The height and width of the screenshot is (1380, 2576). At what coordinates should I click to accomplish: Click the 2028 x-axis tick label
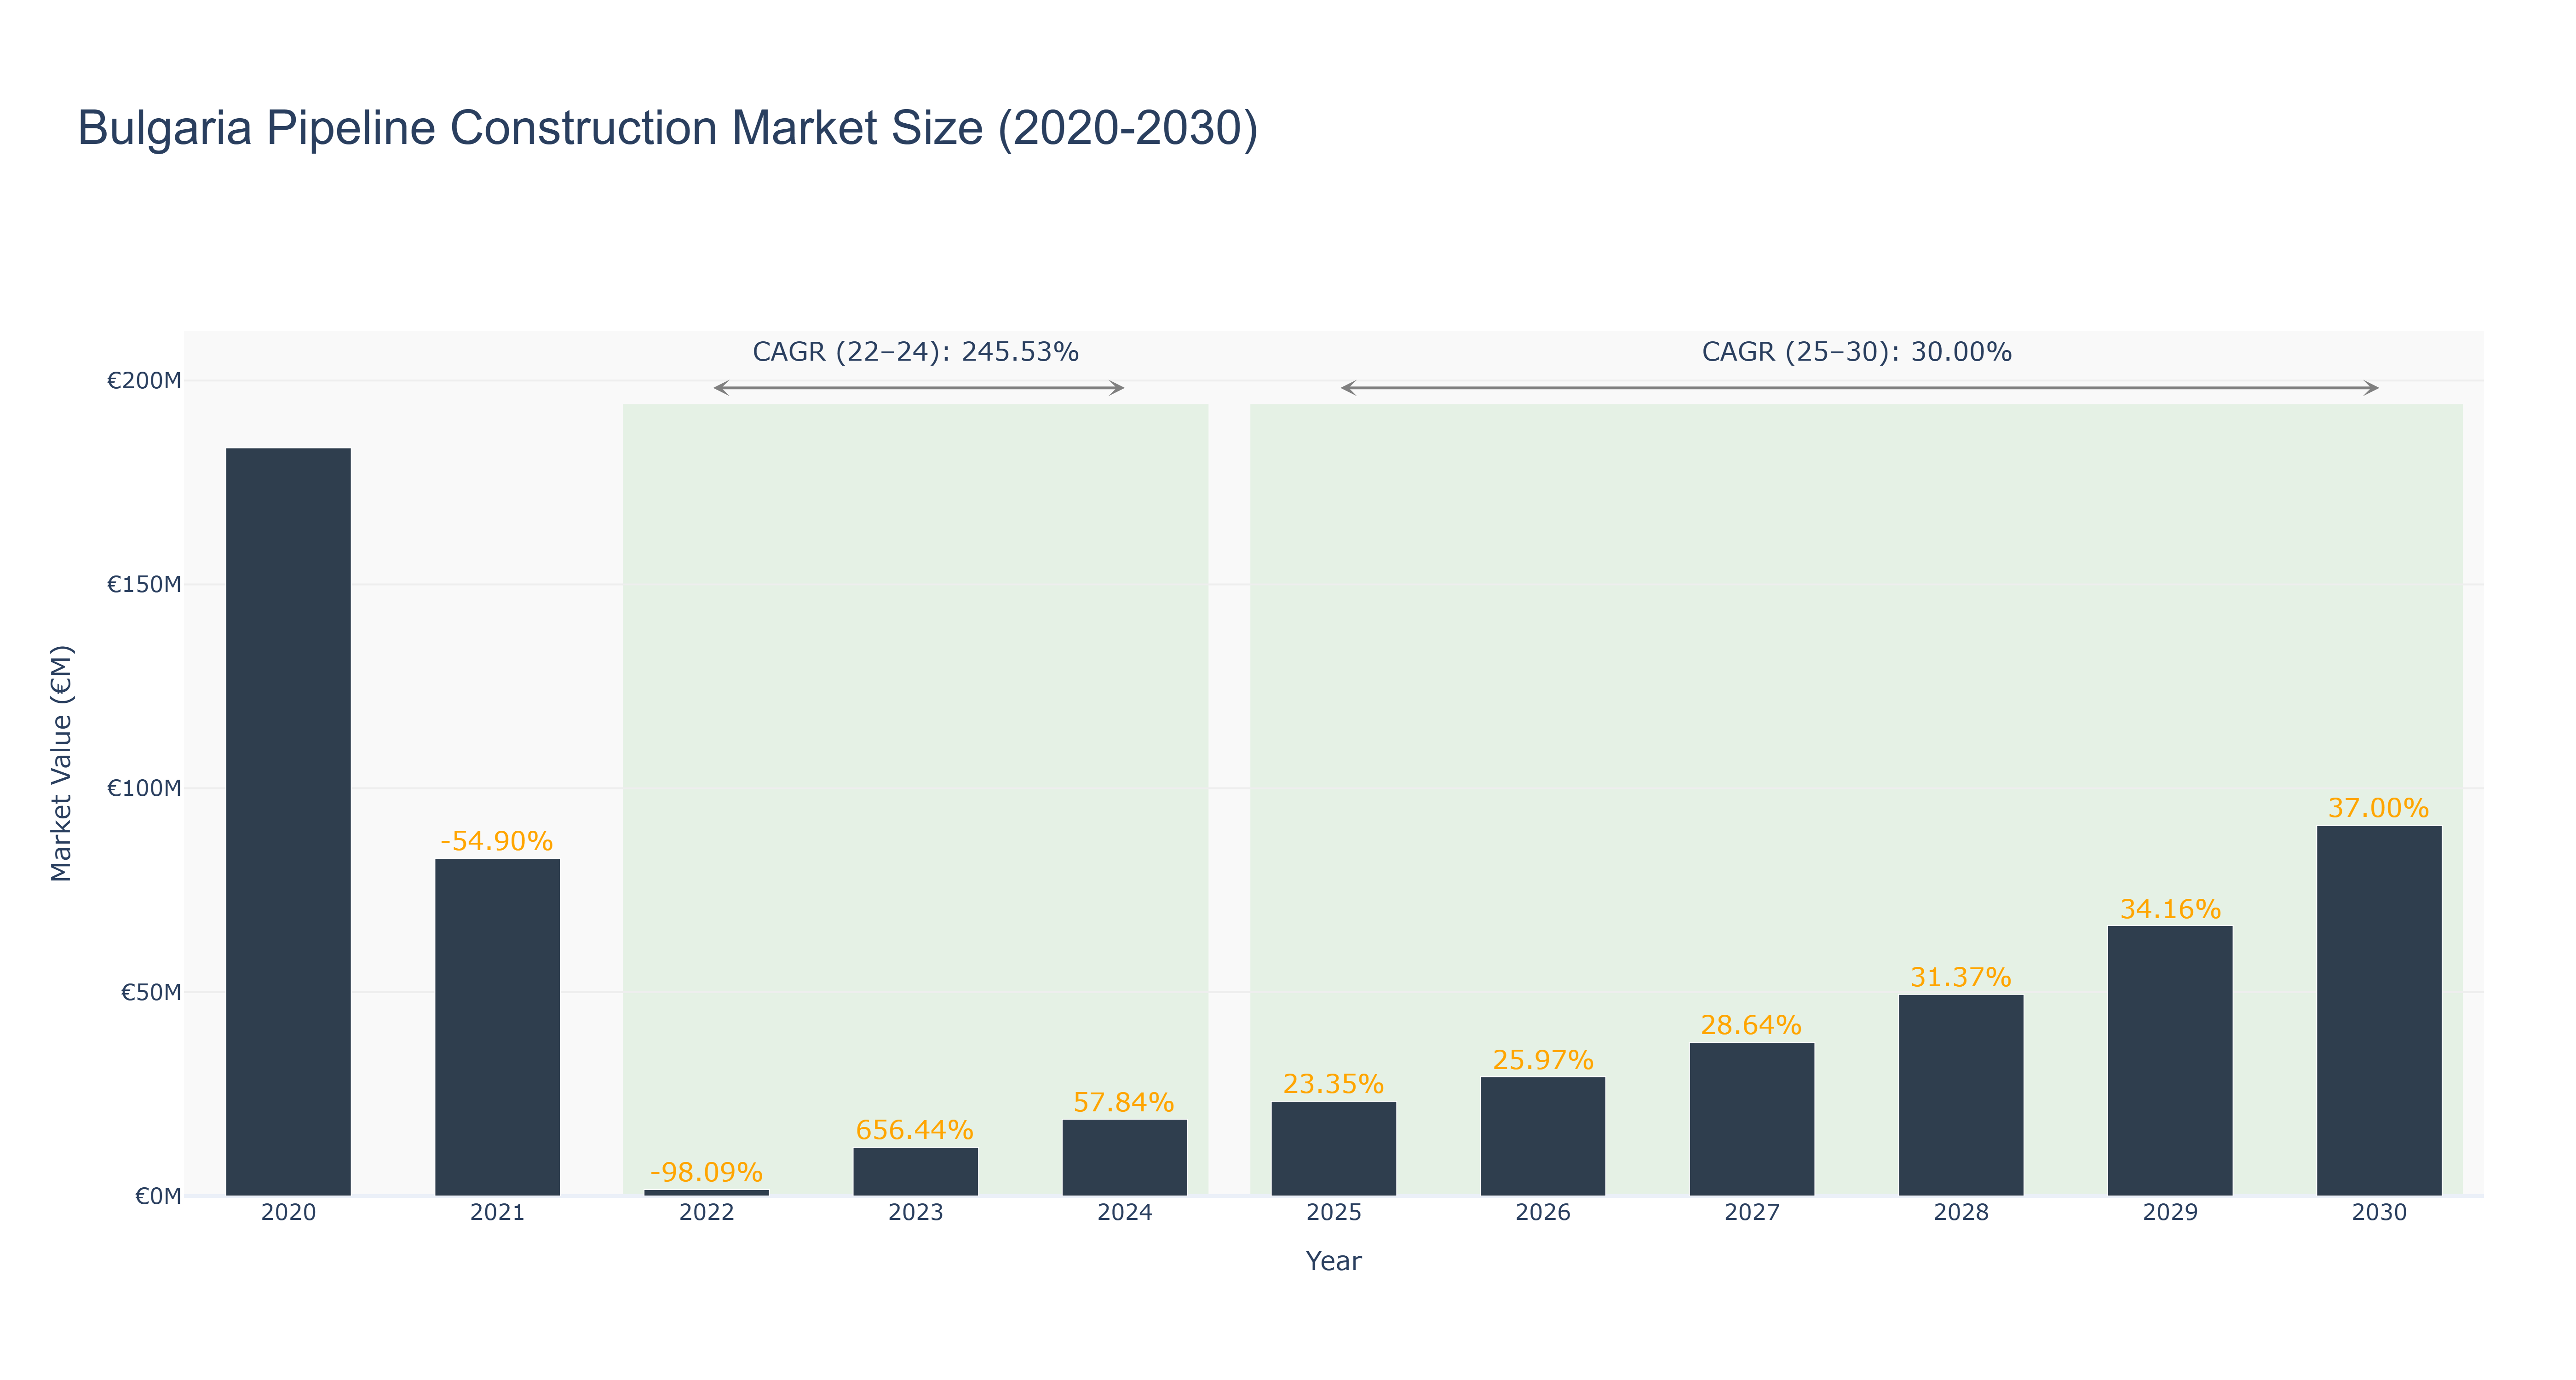pyautogui.click(x=1960, y=1213)
